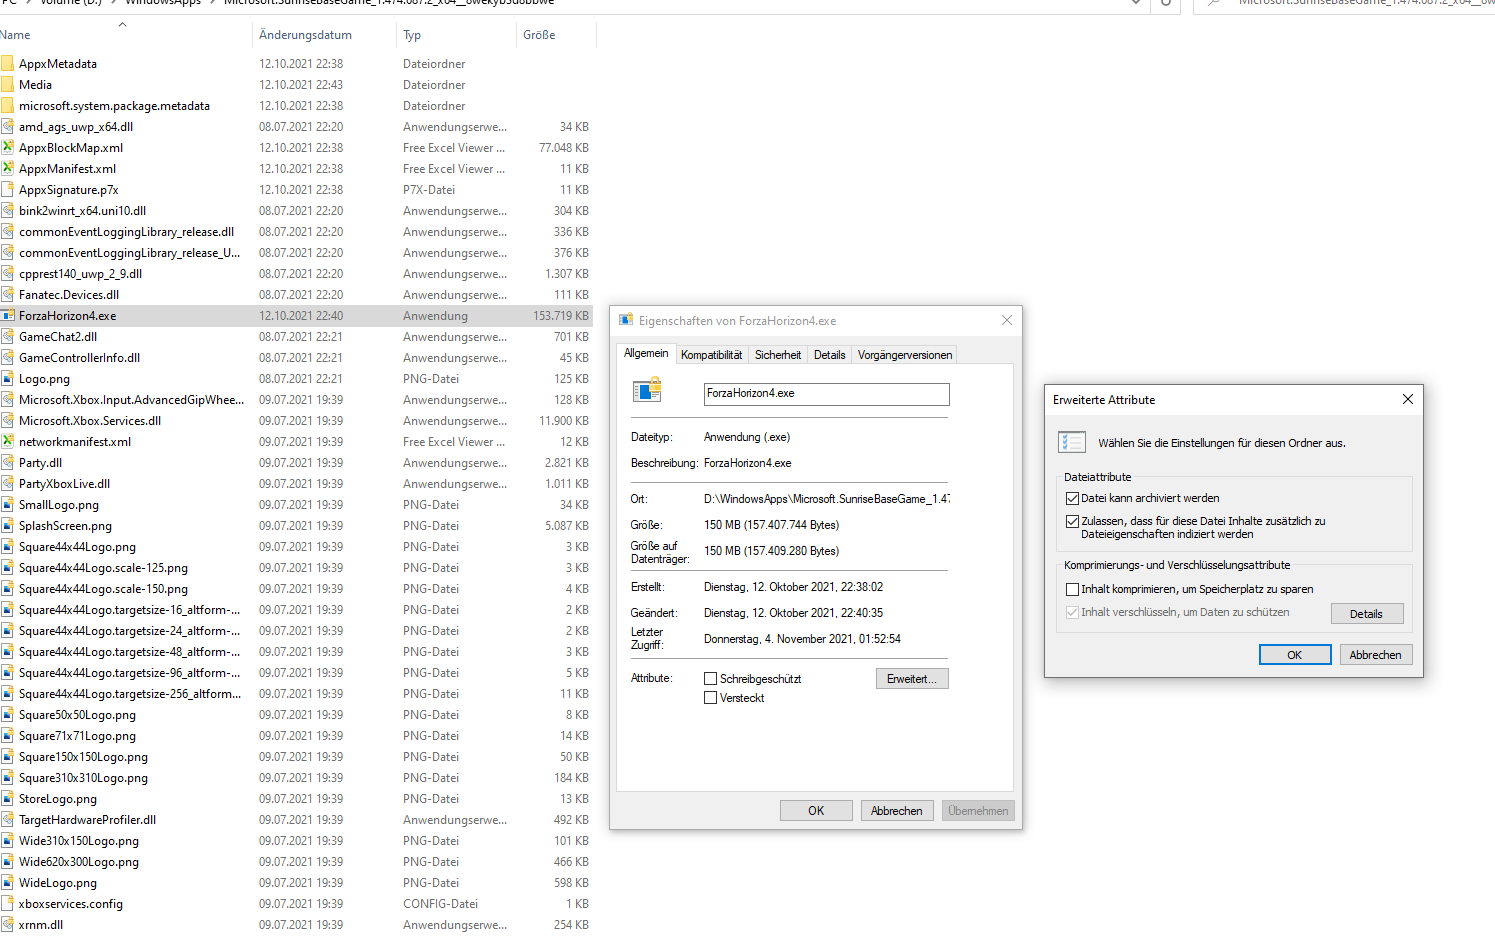Viewport: 1495px width, 945px height.
Task: Click the filename field containing ForzaHorizon4.exe
Action: [x=827, y=394]
